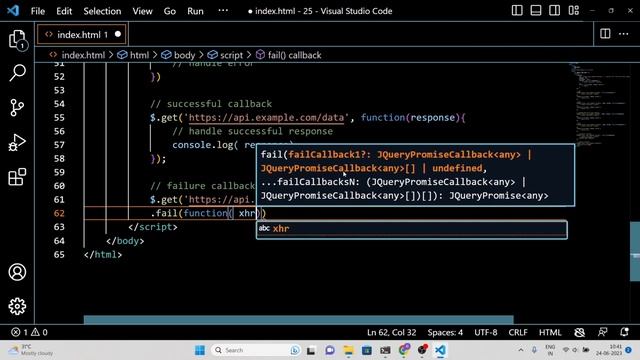This screenshot has height=360, width=640.
Task: Select the index.html editor tab
Action: 82,34
